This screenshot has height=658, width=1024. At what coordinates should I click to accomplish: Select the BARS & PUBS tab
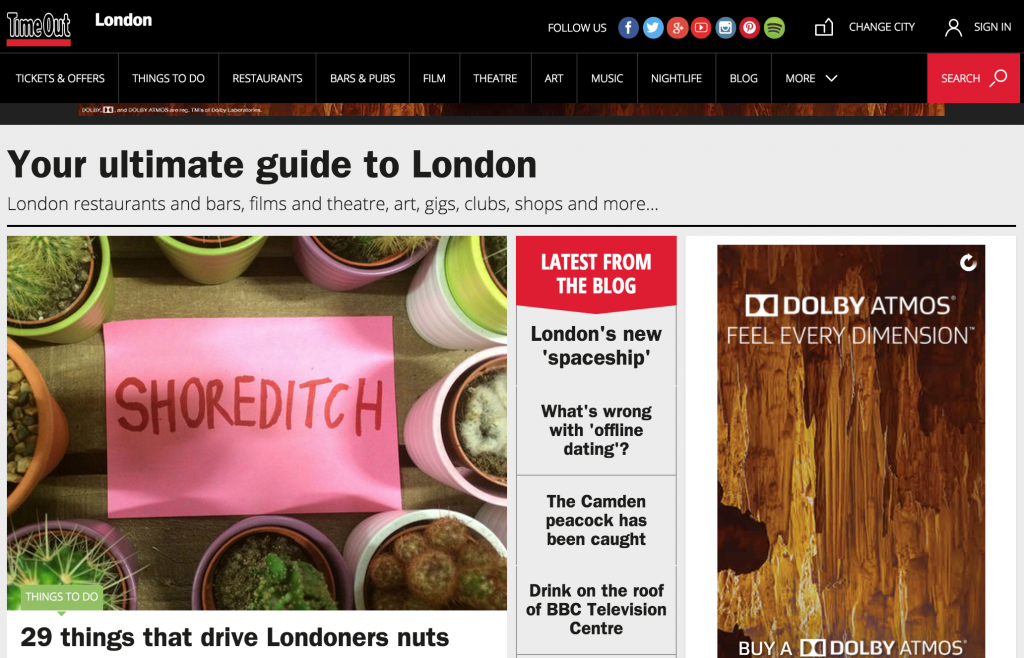pyautogui.click(x=362, y=78)
